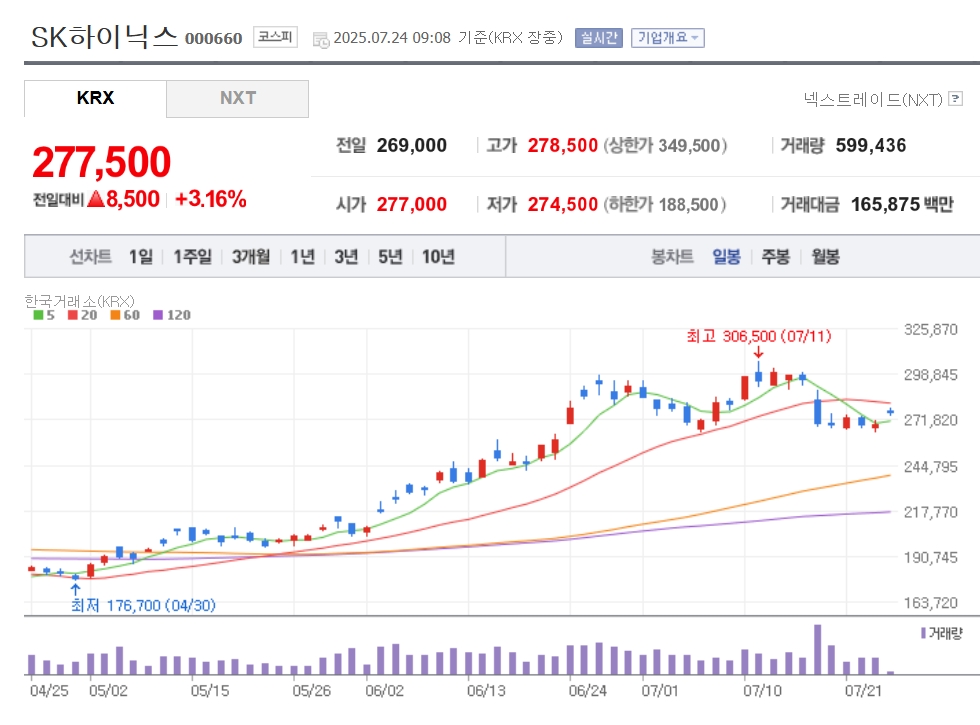This screenshot has height=725, width=980.
Task: Click the 한국거래소(KRX) chart label
Action: pos(79,301)
